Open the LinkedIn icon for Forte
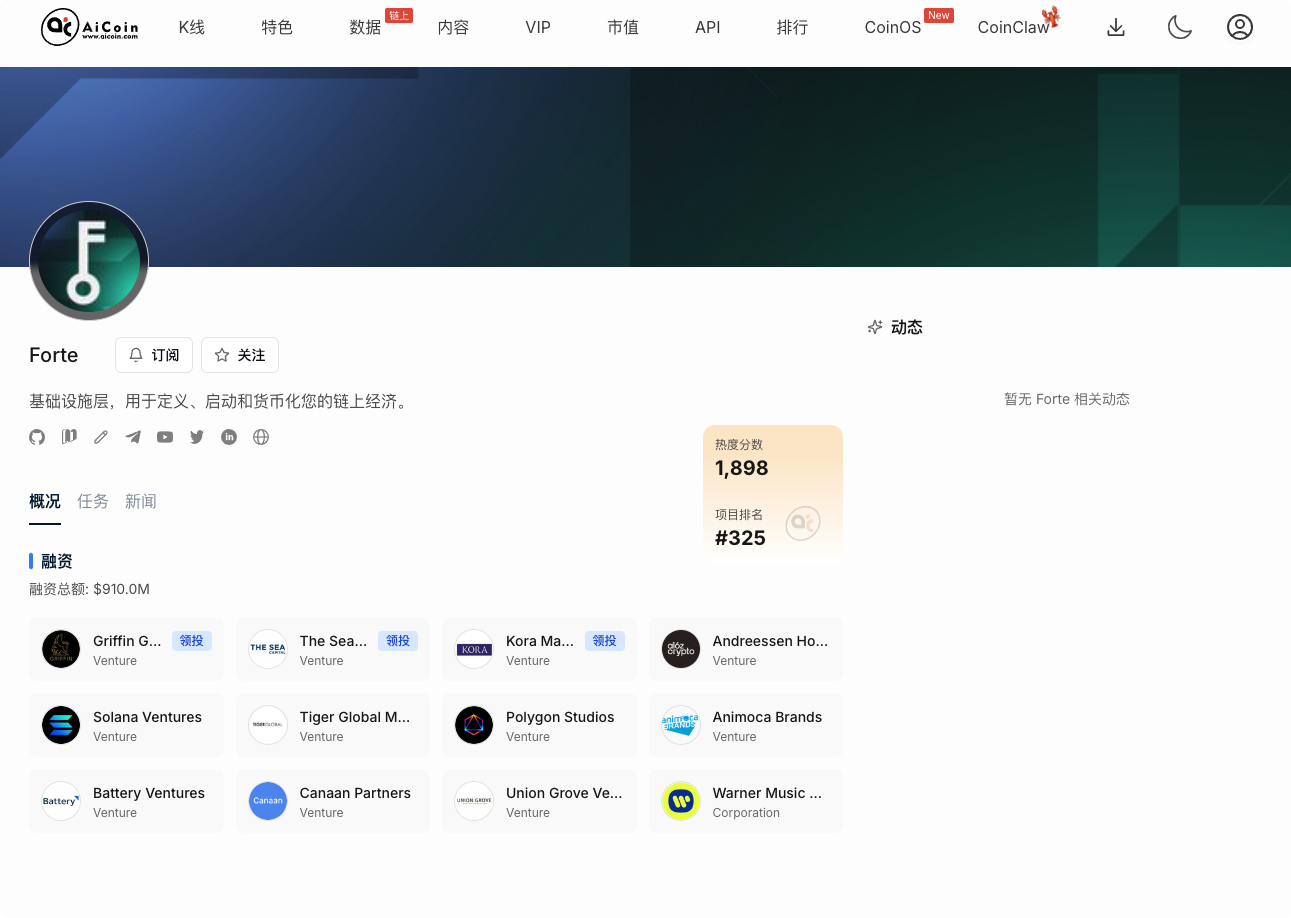This screenshot has width=1291, height=918. 229,436
